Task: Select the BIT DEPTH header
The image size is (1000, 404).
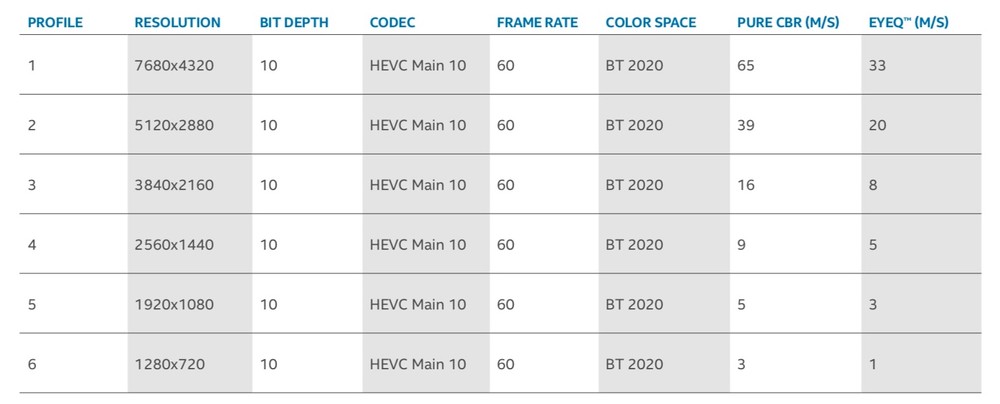Action: pyautogui.click(x=294, y=22)
